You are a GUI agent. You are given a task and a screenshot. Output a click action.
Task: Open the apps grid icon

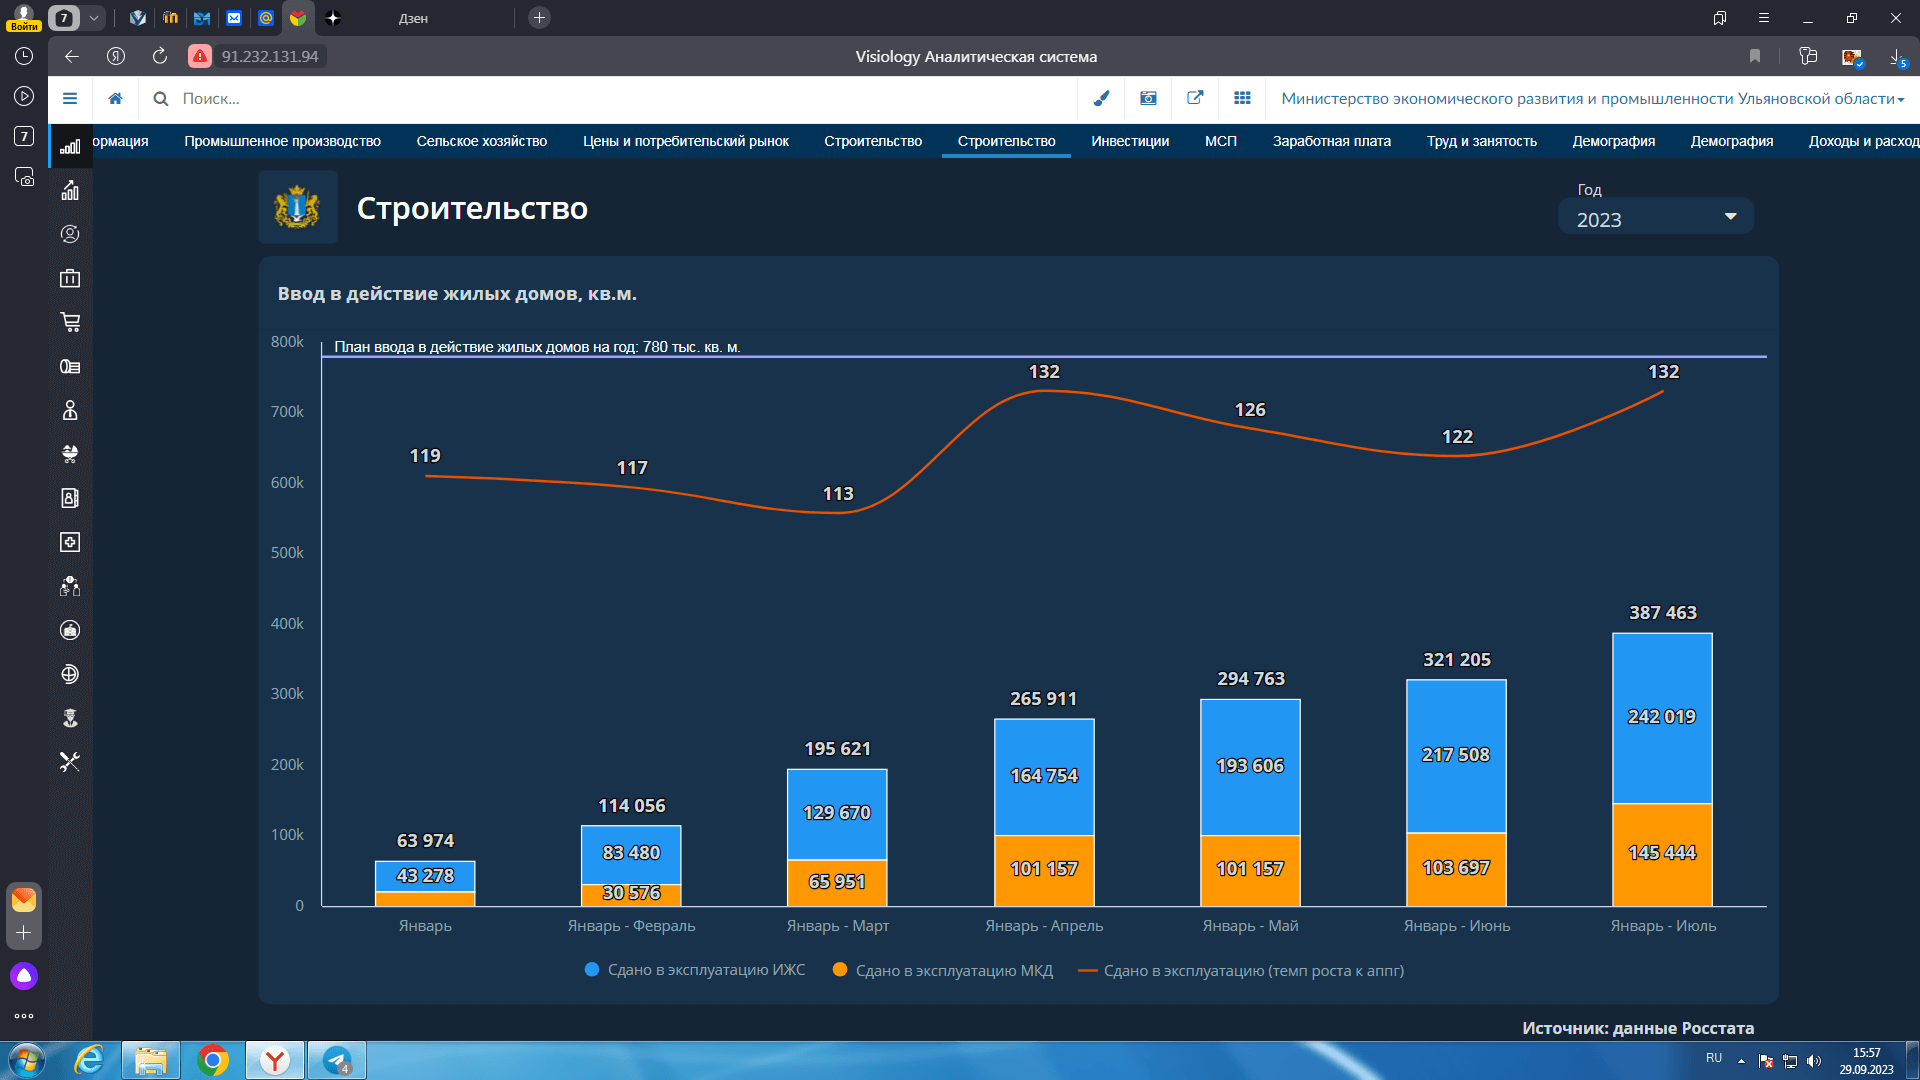[1242, 98]
